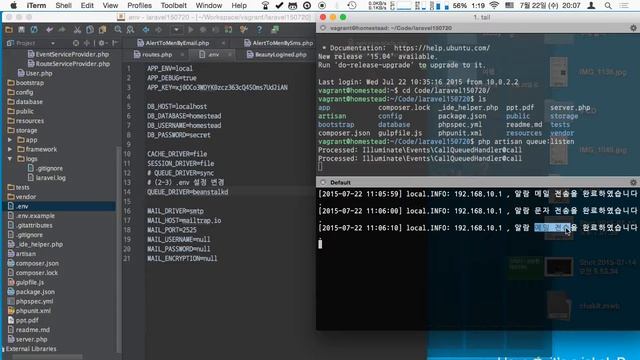Click the Help question mark icon
The width and height of the screenshot is (640, 360).
[259, 29]
